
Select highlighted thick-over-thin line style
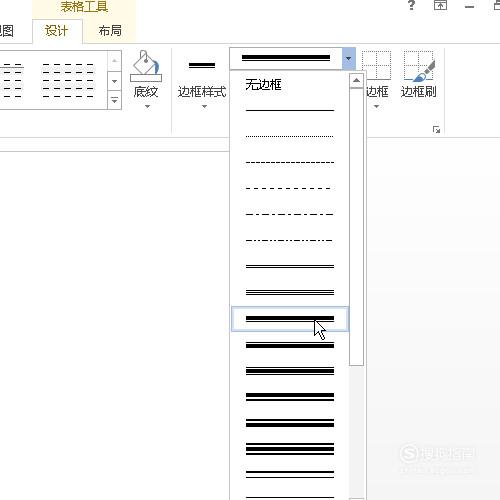point(290,319)
